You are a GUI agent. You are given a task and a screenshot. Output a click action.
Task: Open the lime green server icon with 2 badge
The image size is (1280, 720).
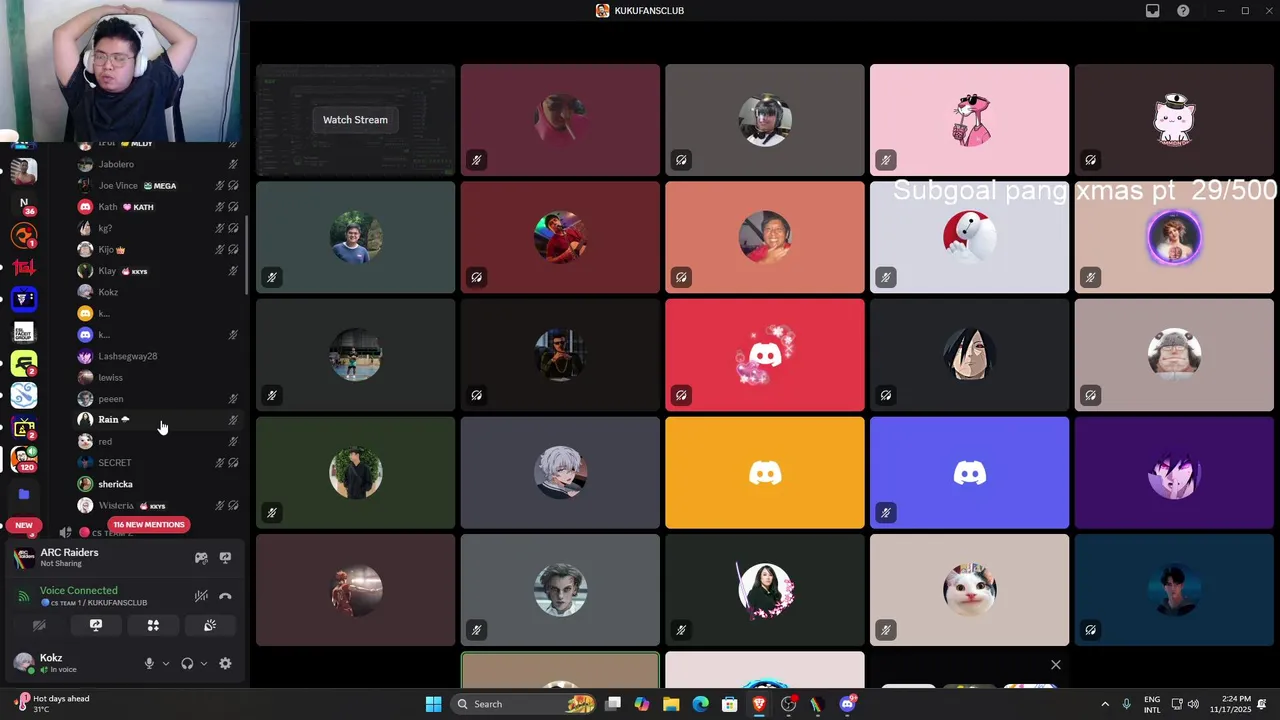24,364
